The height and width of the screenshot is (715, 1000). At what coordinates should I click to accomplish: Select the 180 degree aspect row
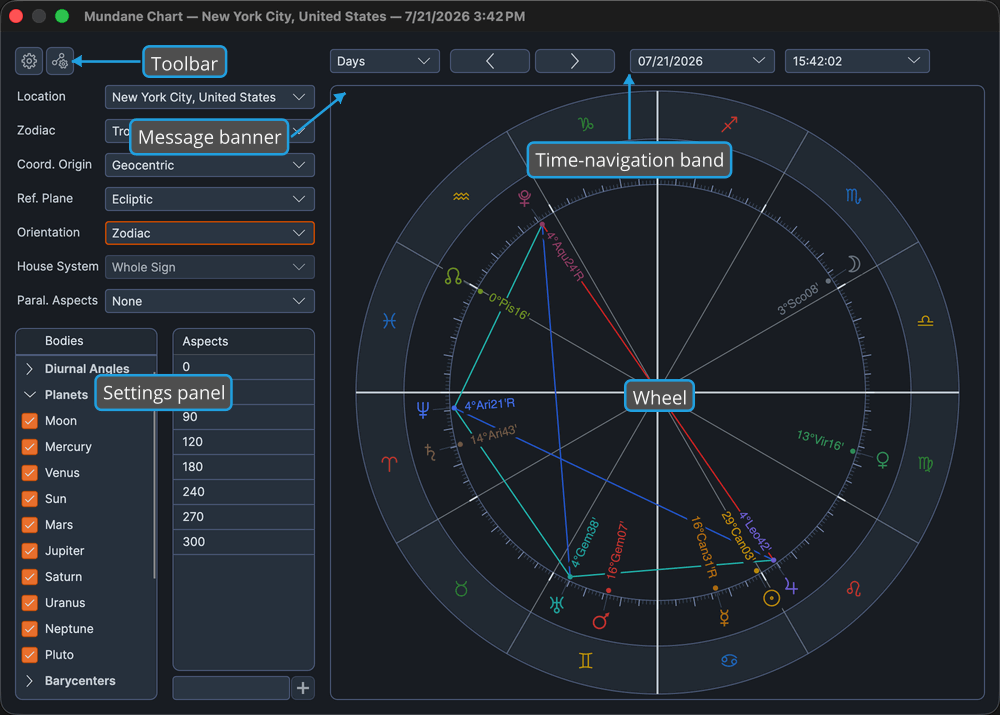point(244,467)
